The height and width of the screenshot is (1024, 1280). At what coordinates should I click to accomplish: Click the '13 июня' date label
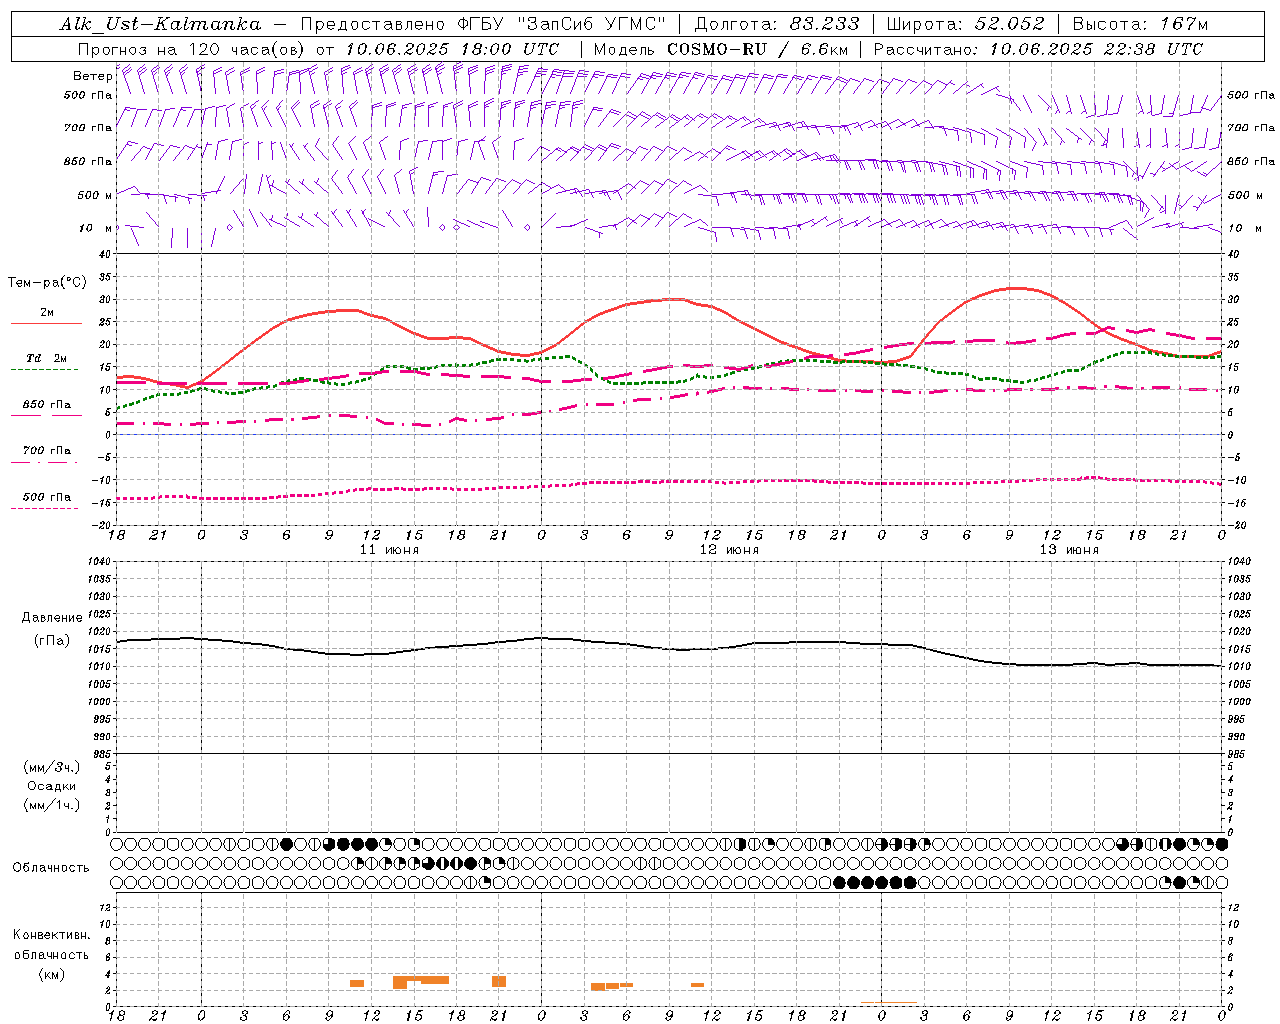pyautogui.click(x=1069, y=550)
